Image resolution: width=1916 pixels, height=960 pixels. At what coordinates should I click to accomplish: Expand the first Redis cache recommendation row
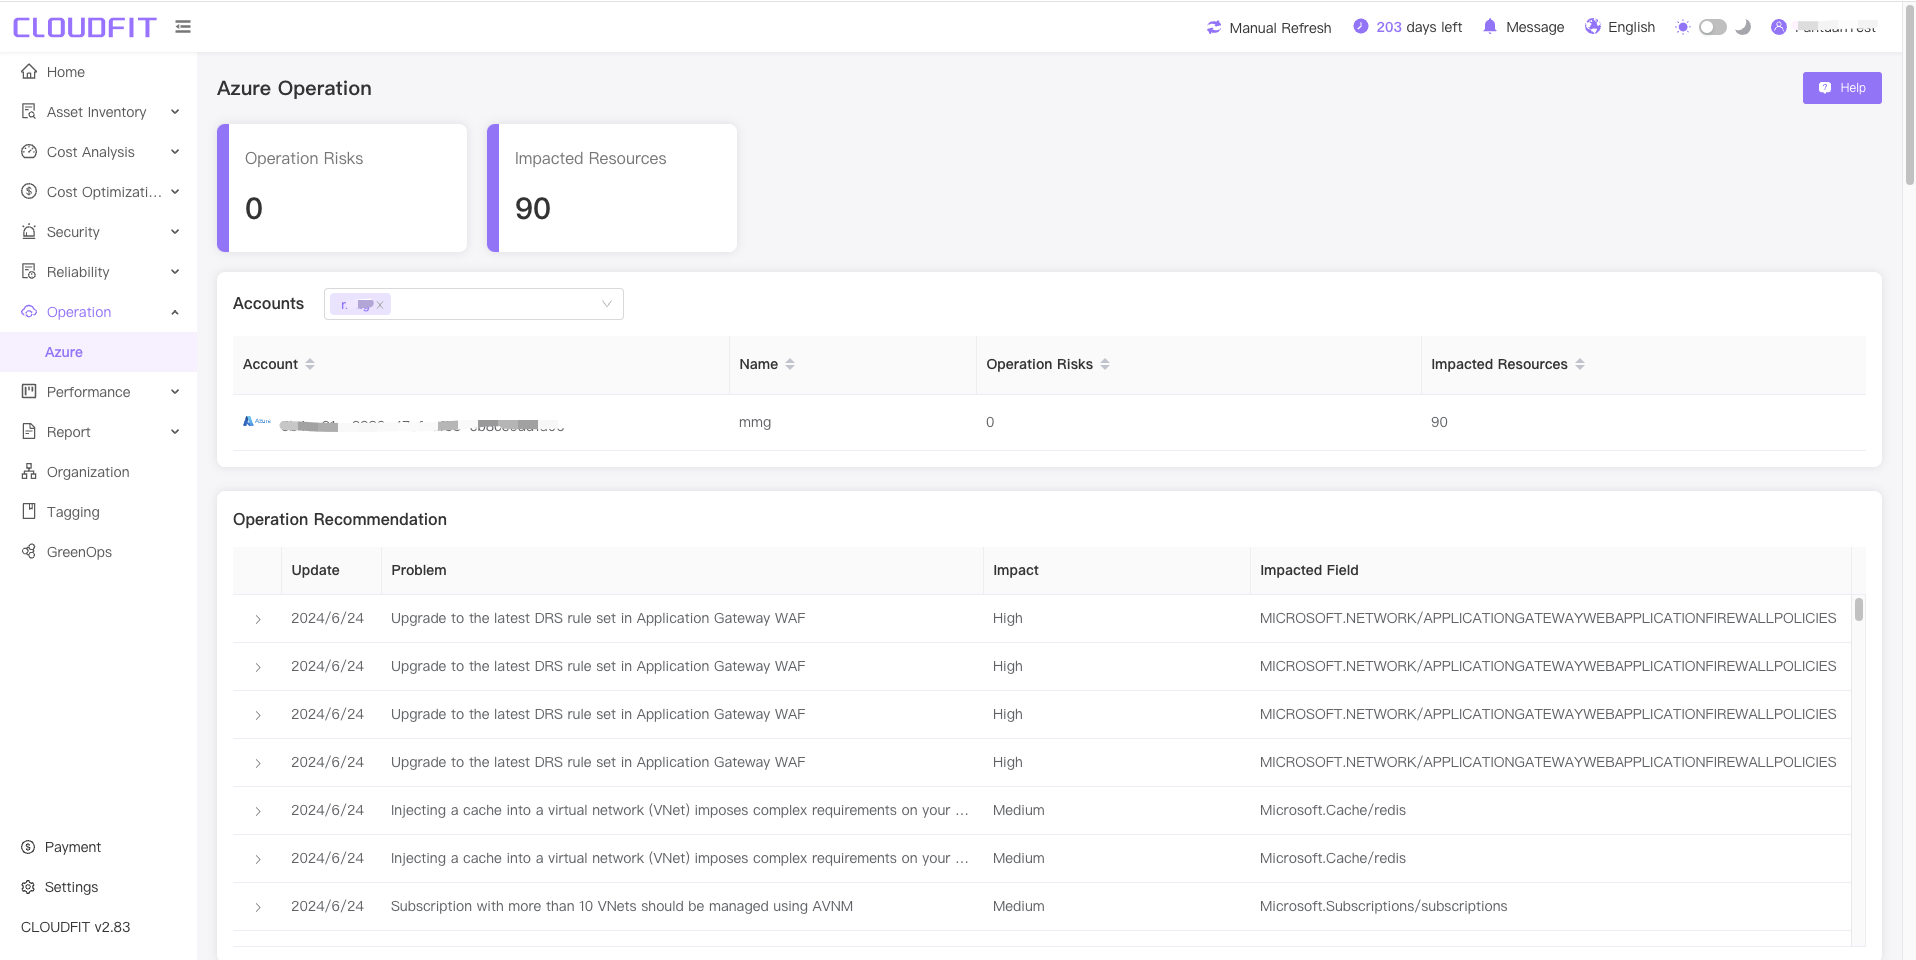(258, 811)
